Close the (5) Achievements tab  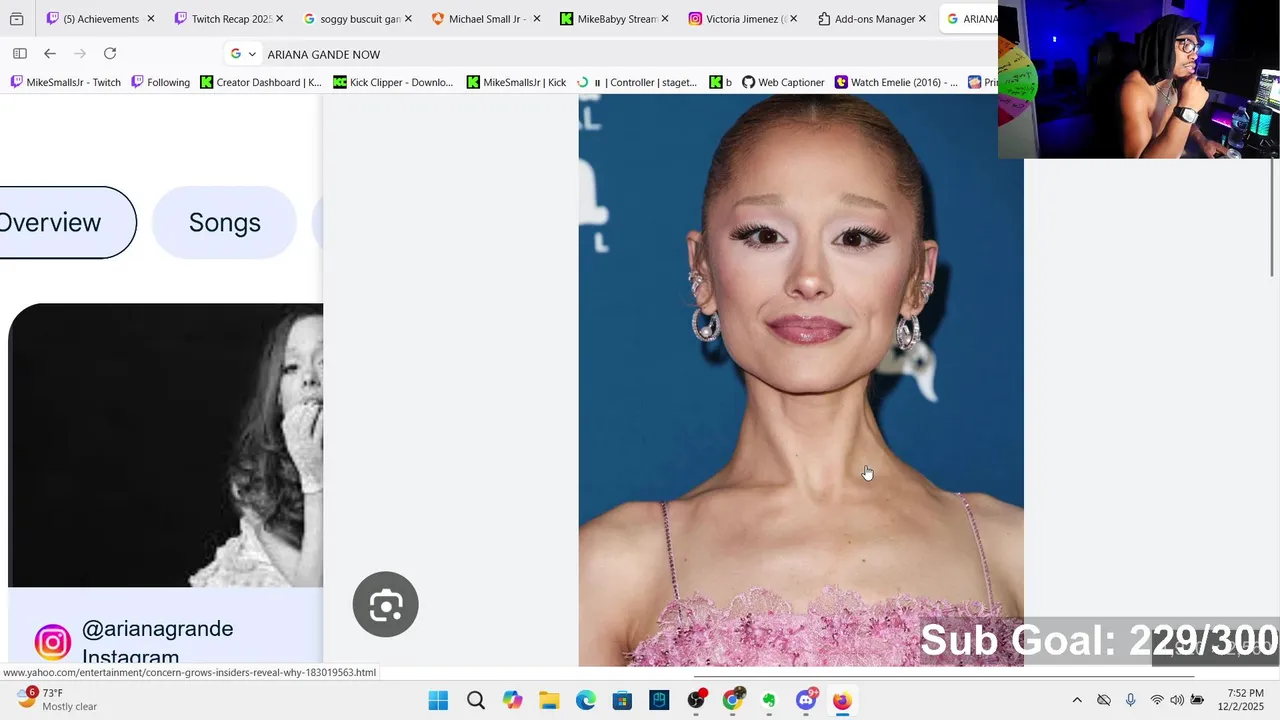[151, 19]
